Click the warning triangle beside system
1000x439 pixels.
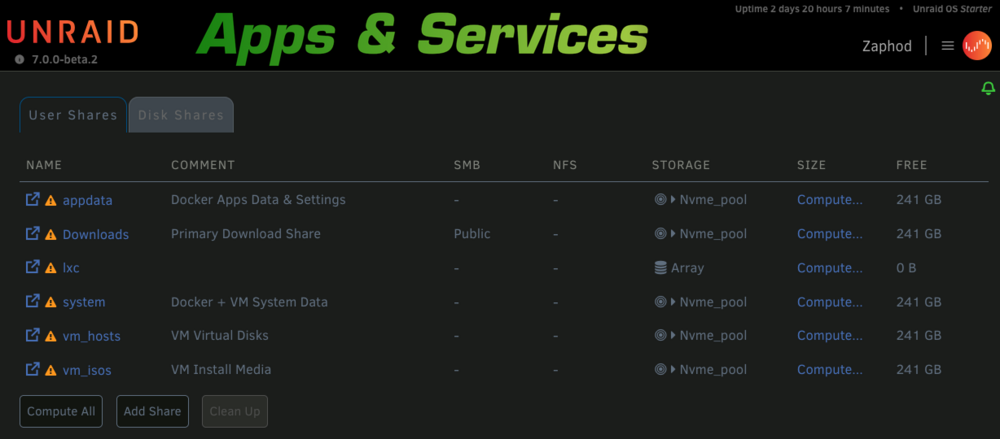coord(50,302)
